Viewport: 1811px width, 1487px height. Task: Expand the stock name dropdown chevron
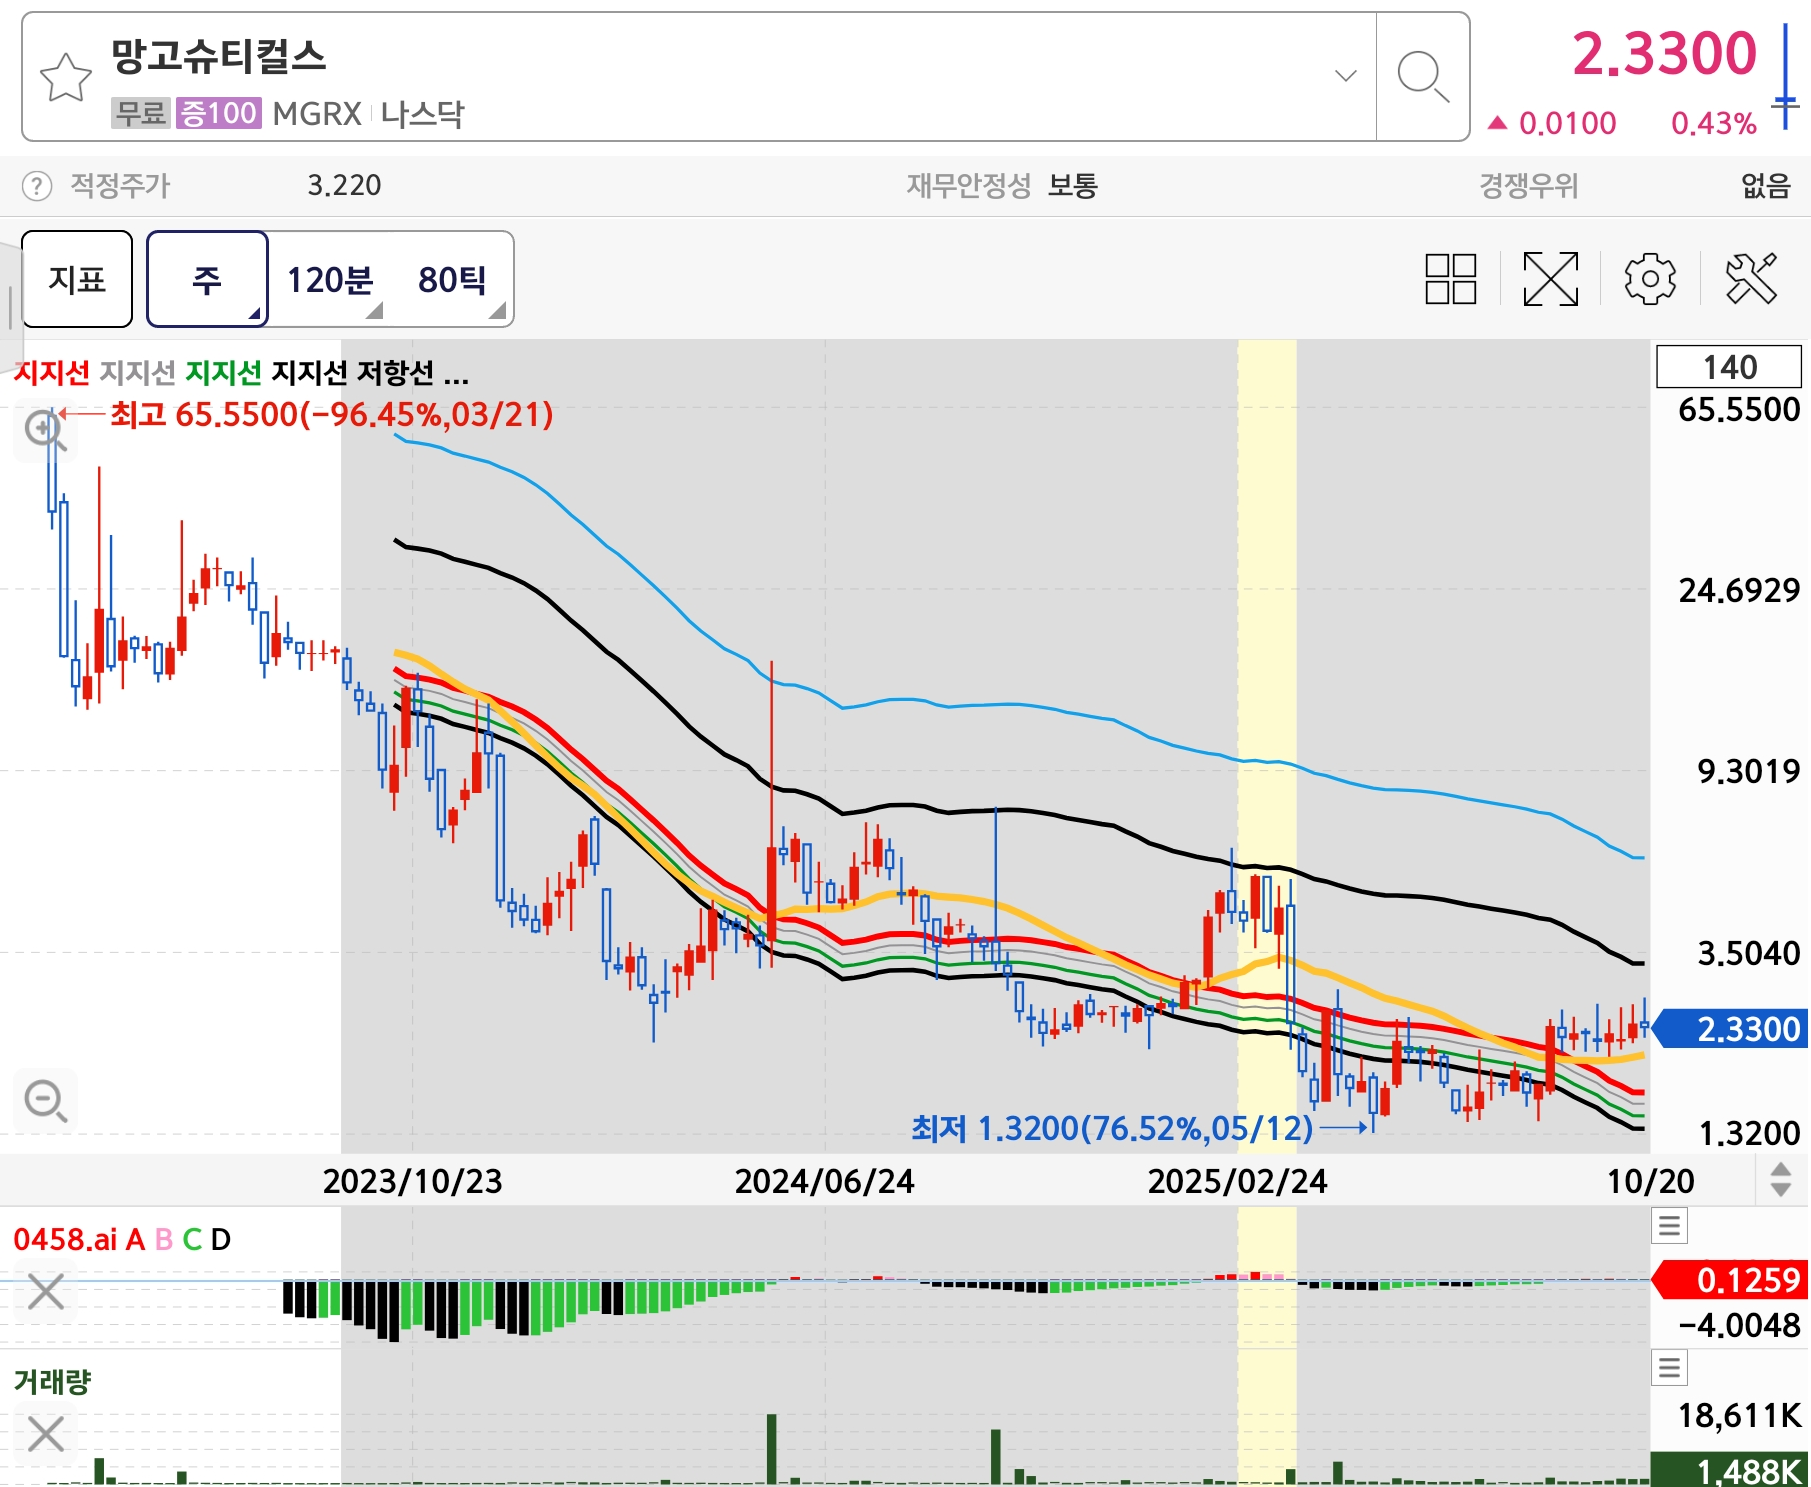[x=1346, y=76]
